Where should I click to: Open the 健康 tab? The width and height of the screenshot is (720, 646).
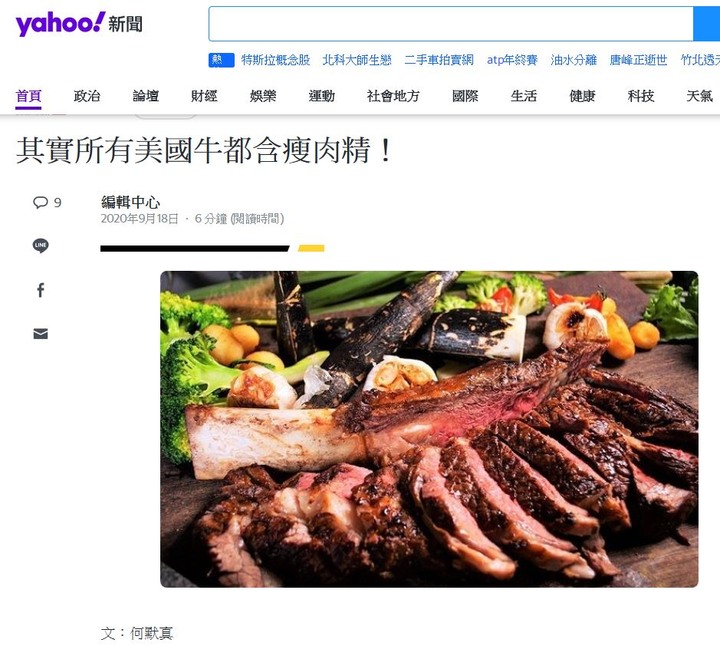click(582, 96)
